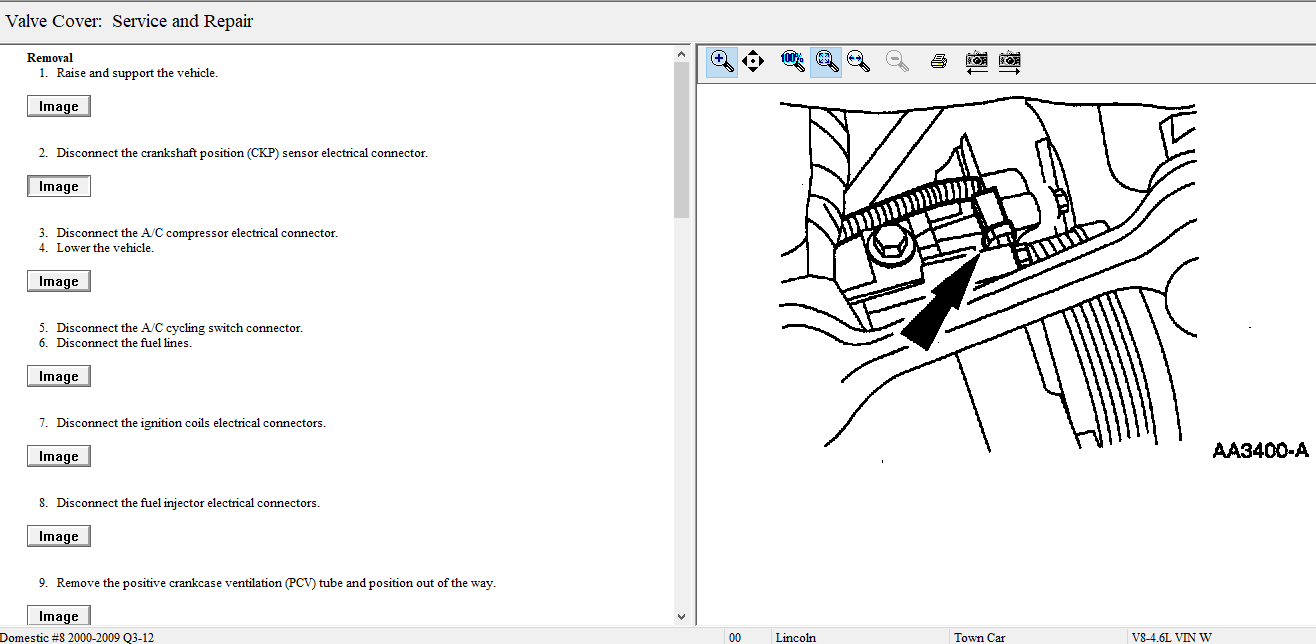Select the zoom in magnifier tool
The height and width of the screenshot is (644, 1316).
coord(721,61)
